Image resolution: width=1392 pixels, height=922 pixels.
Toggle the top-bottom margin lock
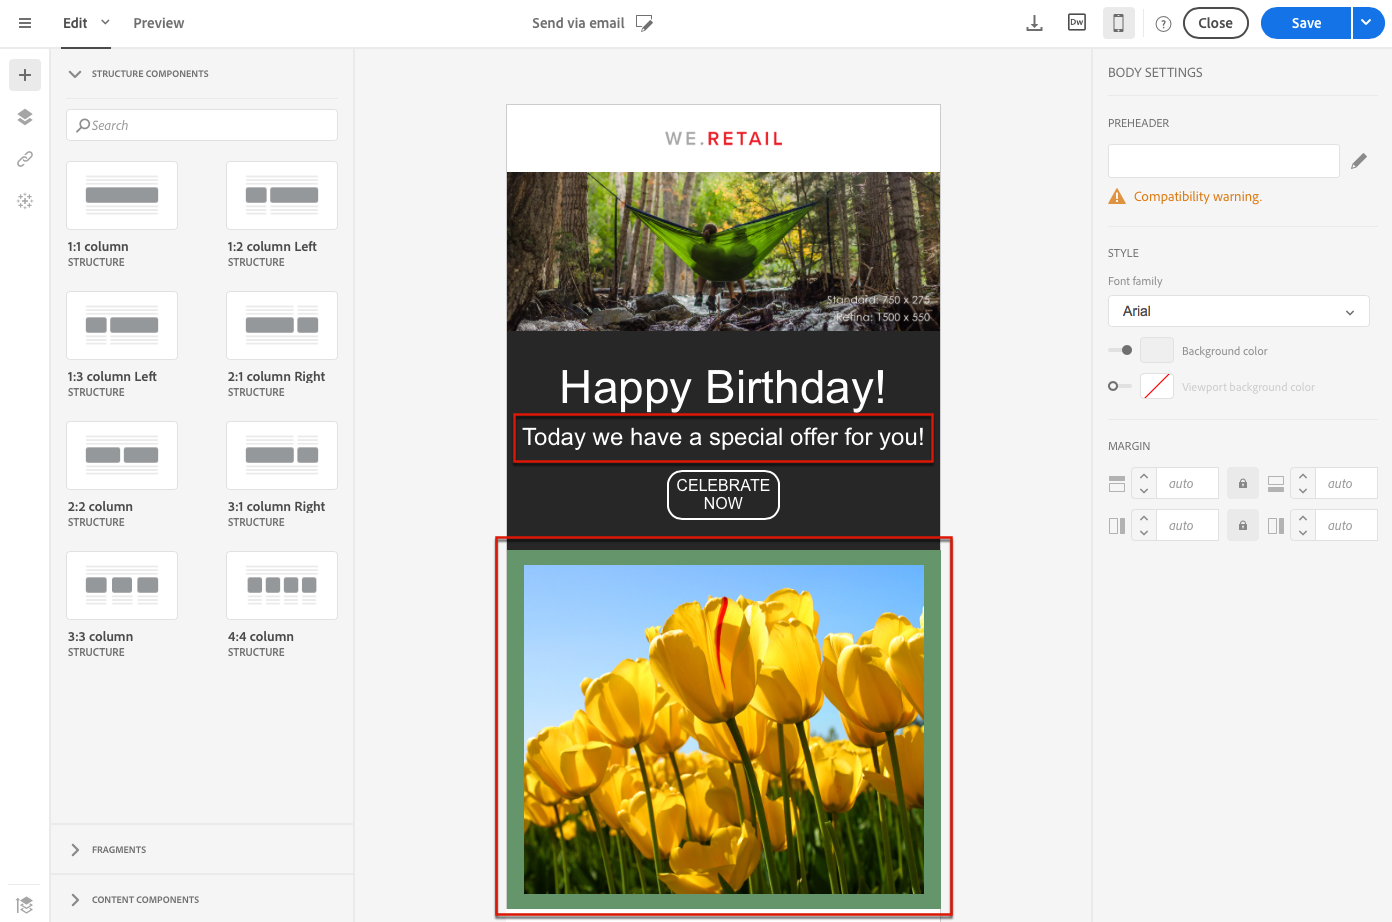pyautogui.click(x=1243, y=483)
